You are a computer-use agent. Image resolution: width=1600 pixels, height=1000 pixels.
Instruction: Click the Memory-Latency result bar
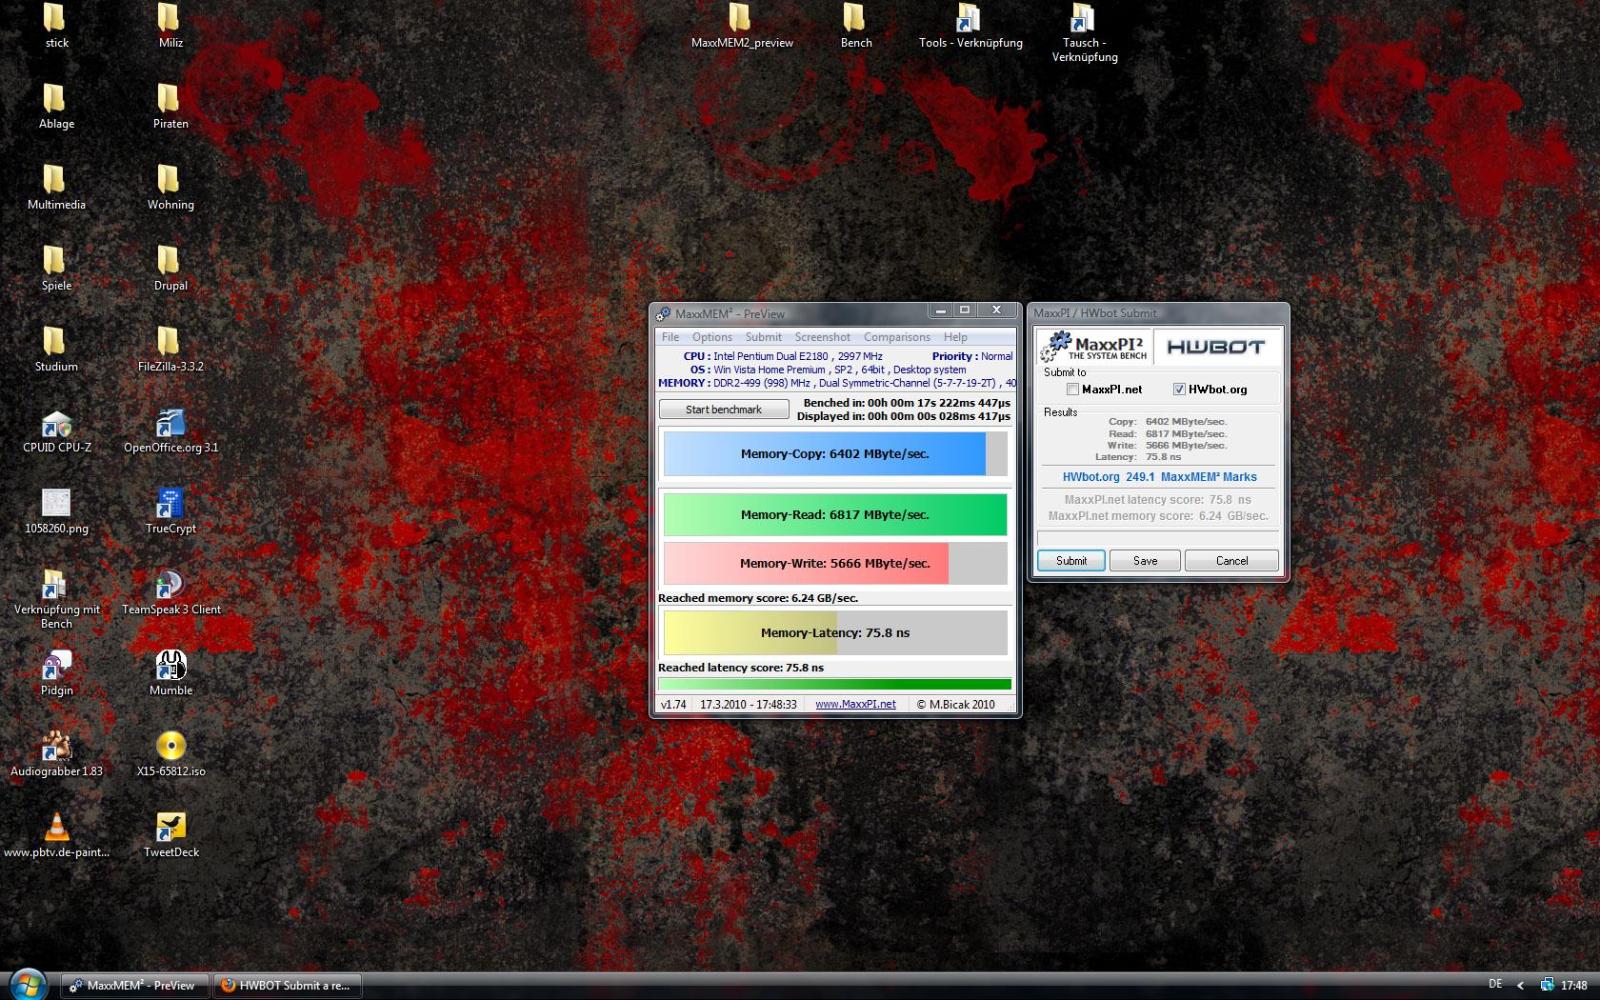[x=835, y=633]
